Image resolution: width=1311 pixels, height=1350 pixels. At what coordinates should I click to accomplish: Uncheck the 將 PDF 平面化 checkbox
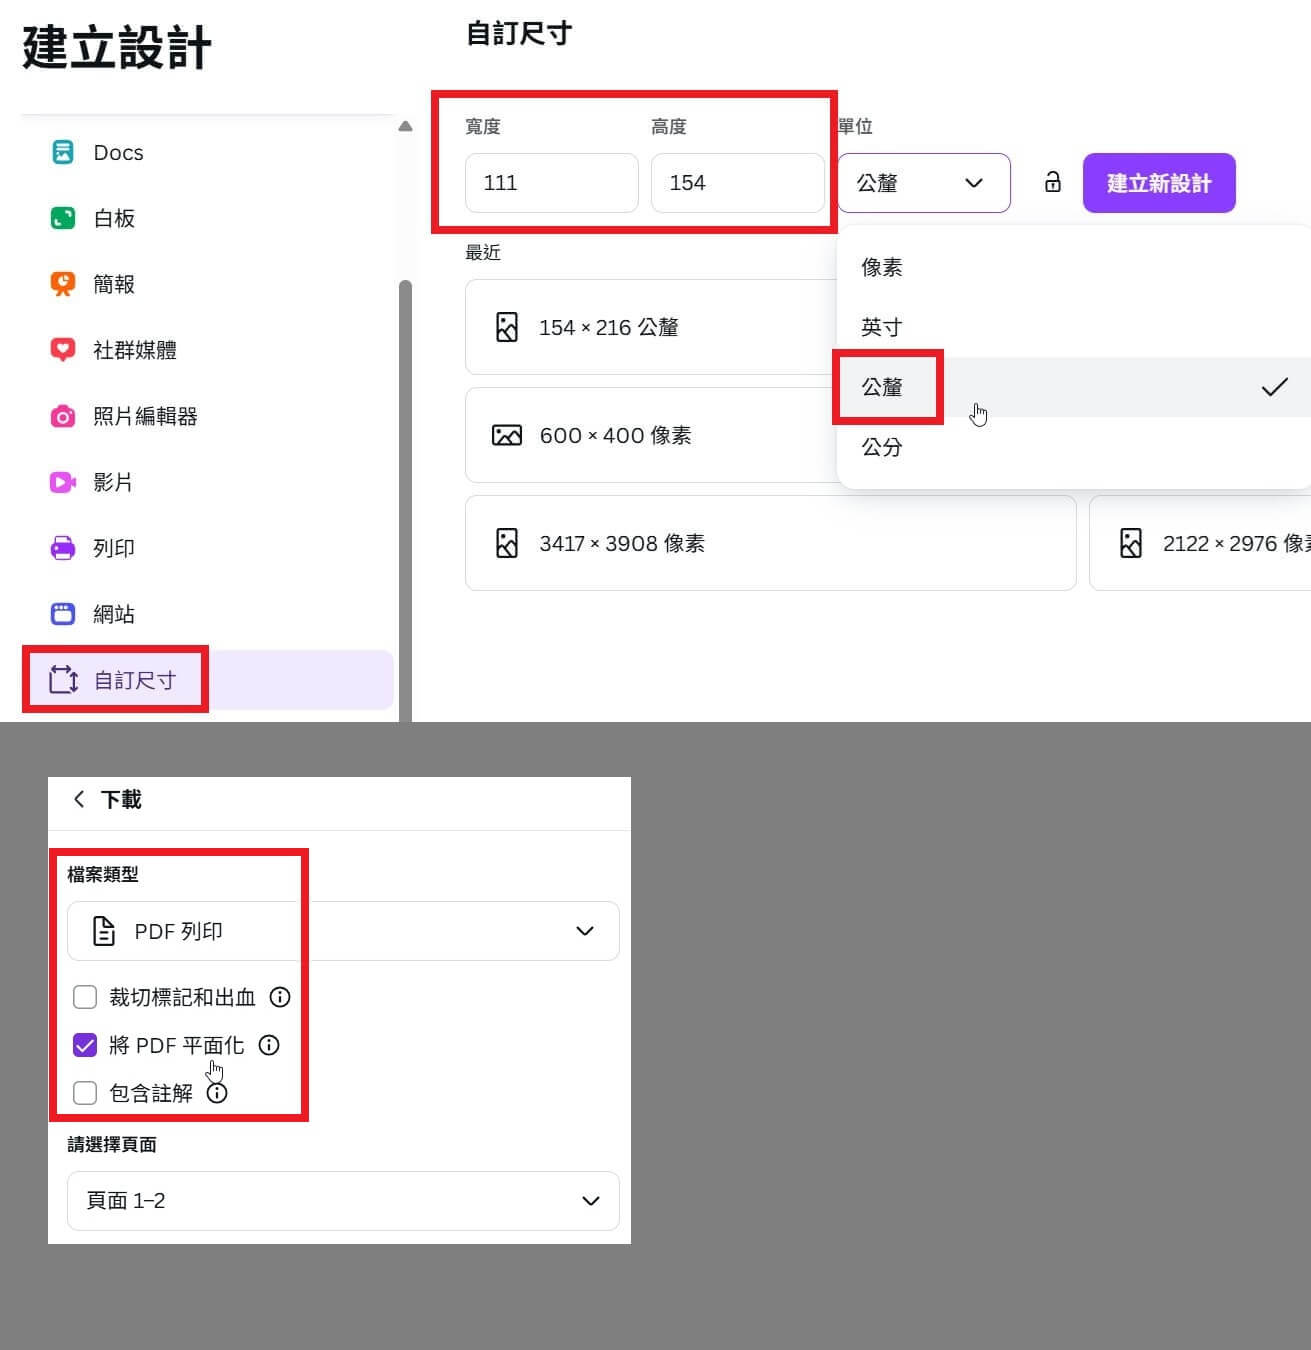pyautogui.click(x=85, y=1045)
